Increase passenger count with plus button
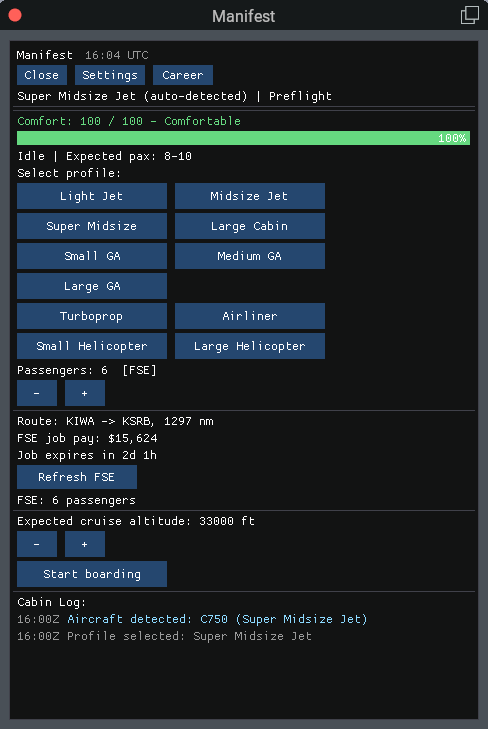488x729 pixels. [85, 393]
